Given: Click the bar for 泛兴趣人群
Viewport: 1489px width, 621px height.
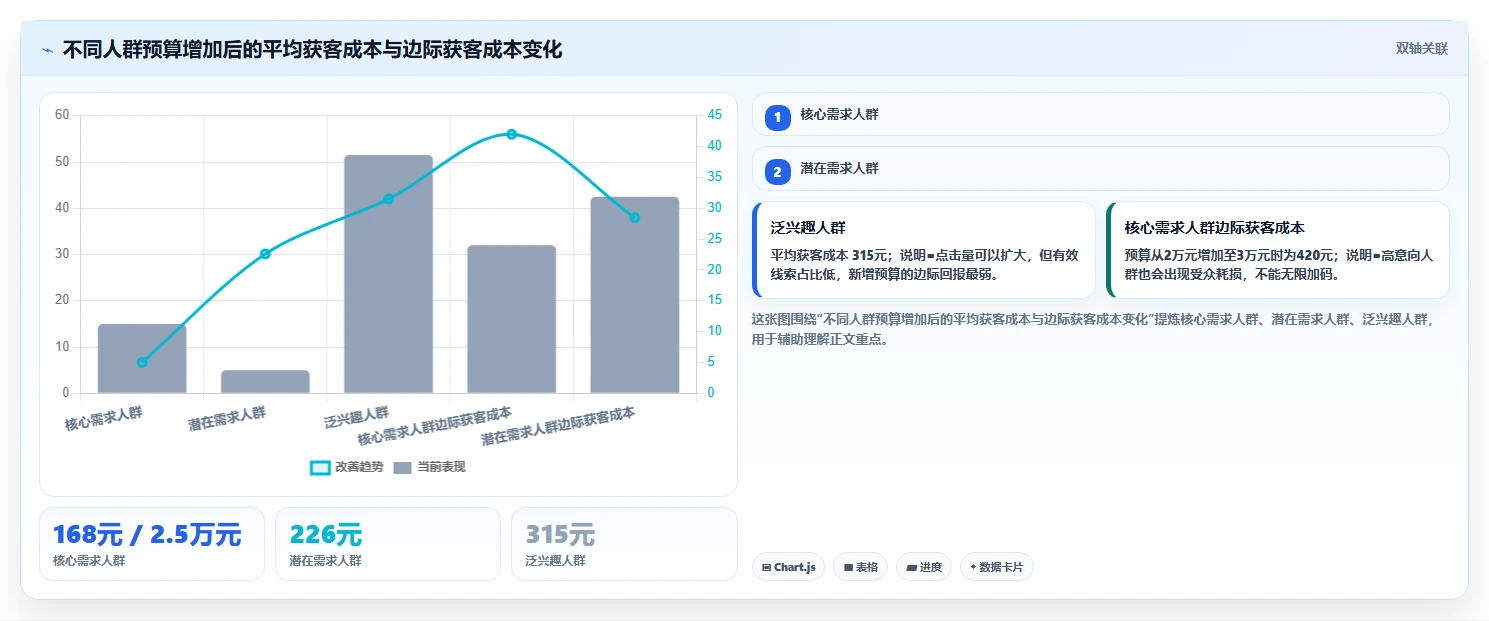Looking at the screenshot, I should [x=388, y=274].
